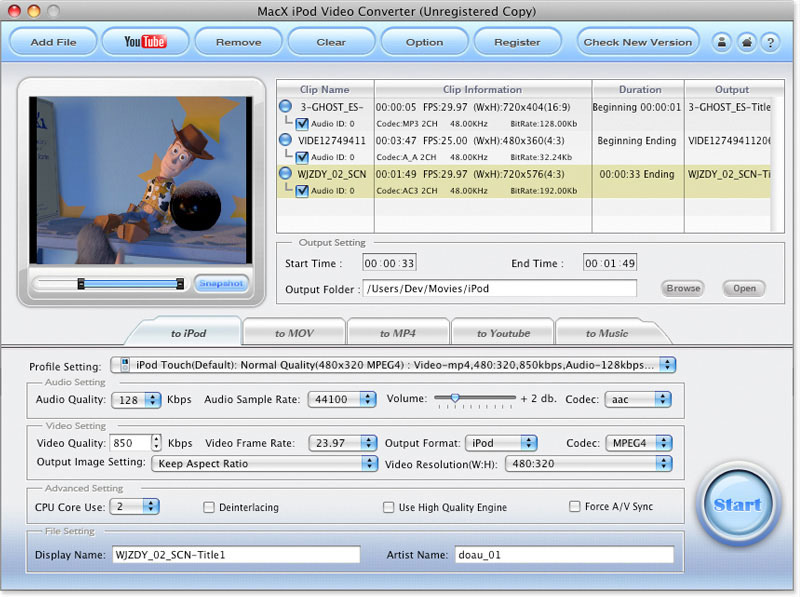Click the Start Time field
This screenshot has height=597, width=800.
pos(389,263)
